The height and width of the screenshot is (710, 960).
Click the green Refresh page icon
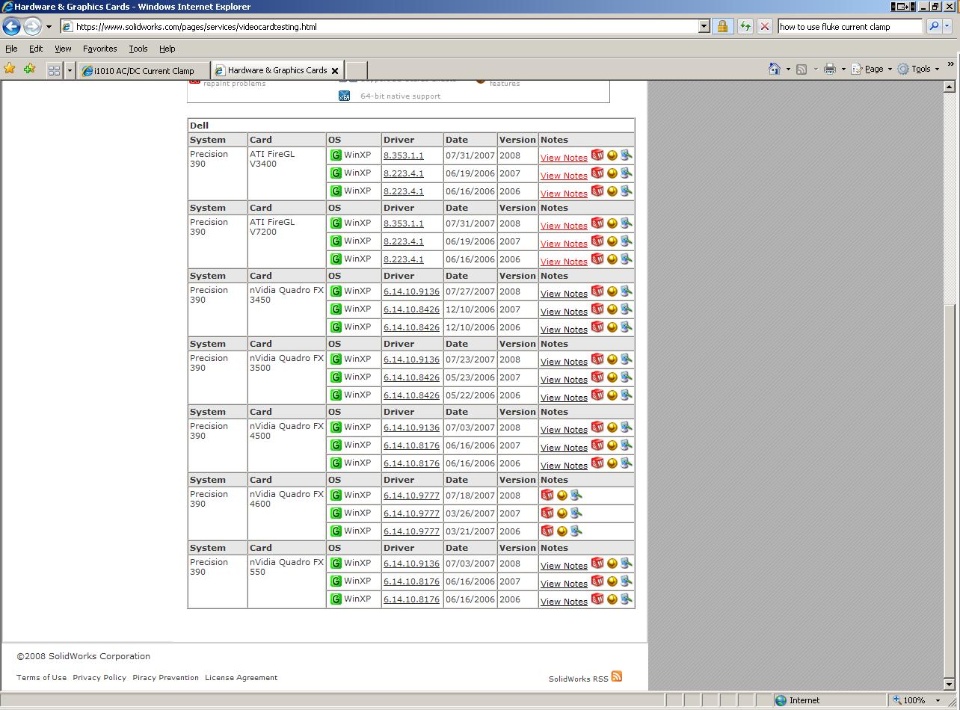pyautogui.click(x=744, y=26)
